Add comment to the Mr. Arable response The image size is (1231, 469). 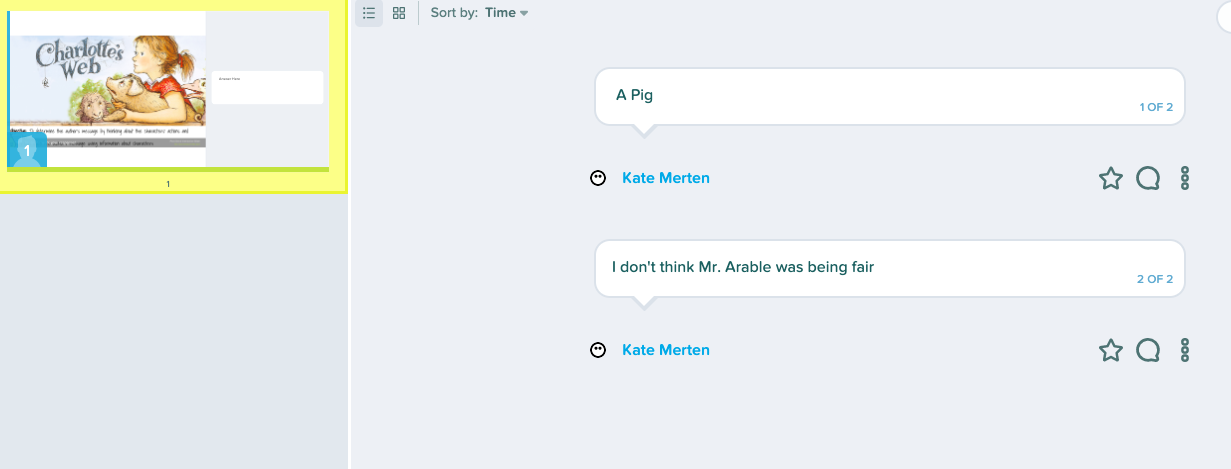point(1148,350)
